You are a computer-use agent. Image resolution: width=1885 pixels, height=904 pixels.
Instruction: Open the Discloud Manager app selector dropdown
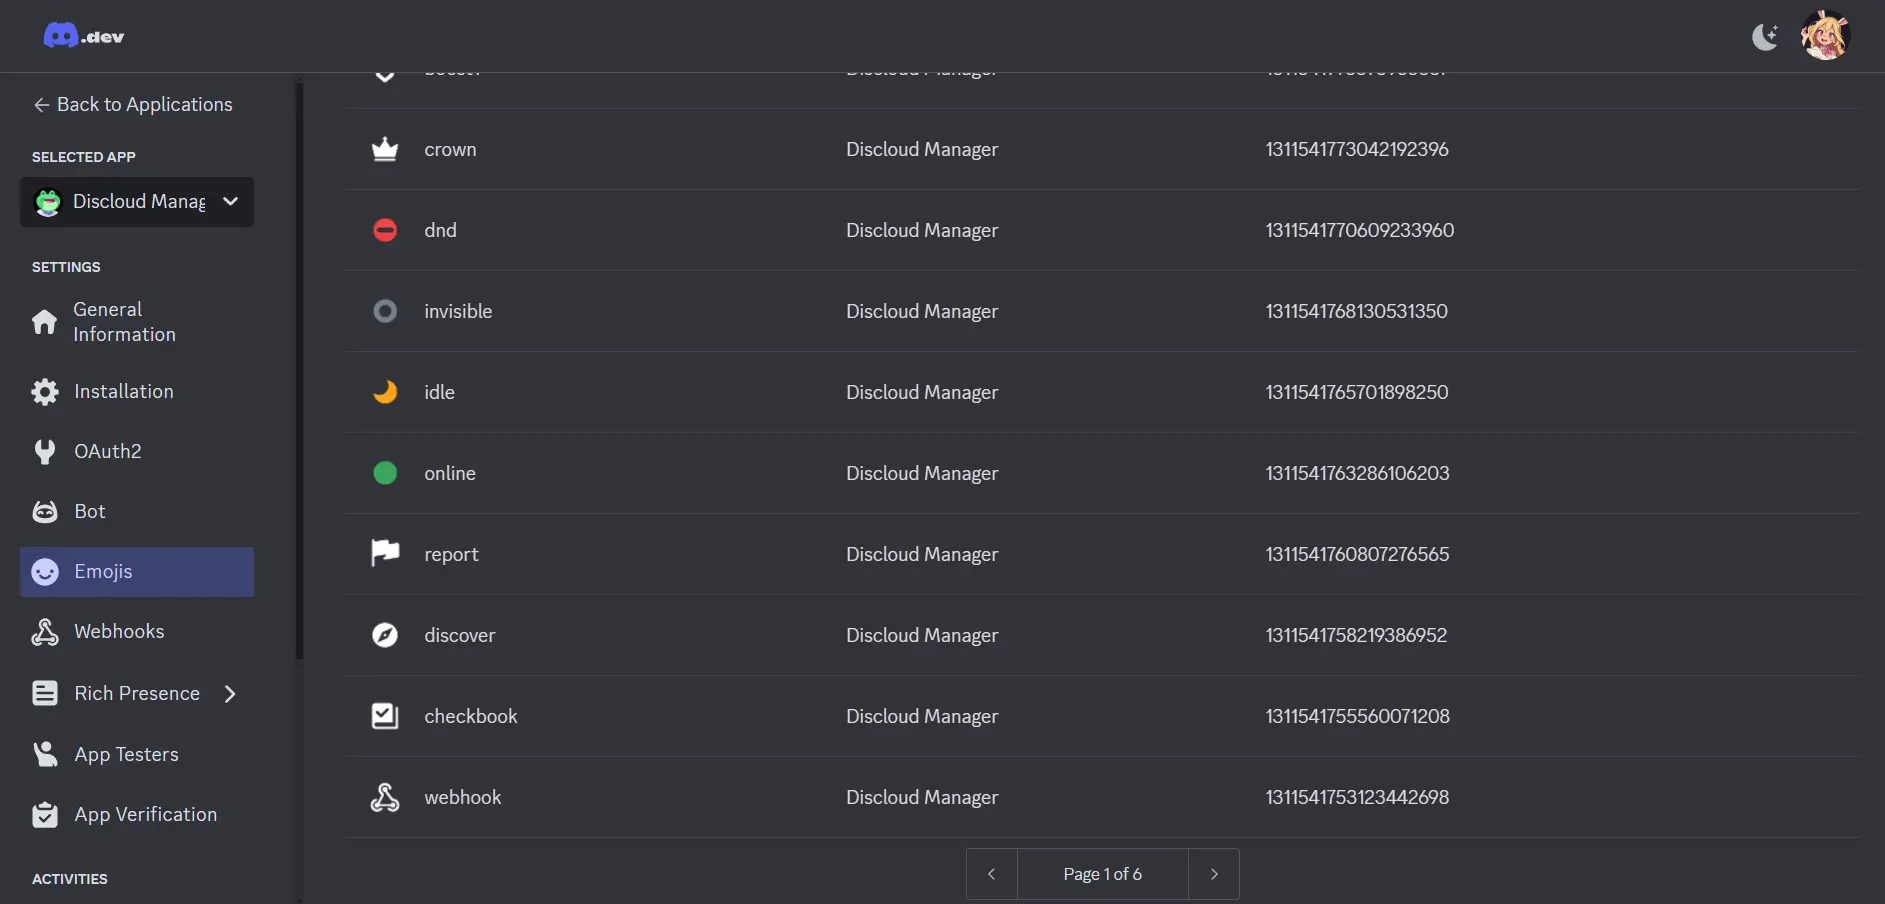tap(137, 202)
